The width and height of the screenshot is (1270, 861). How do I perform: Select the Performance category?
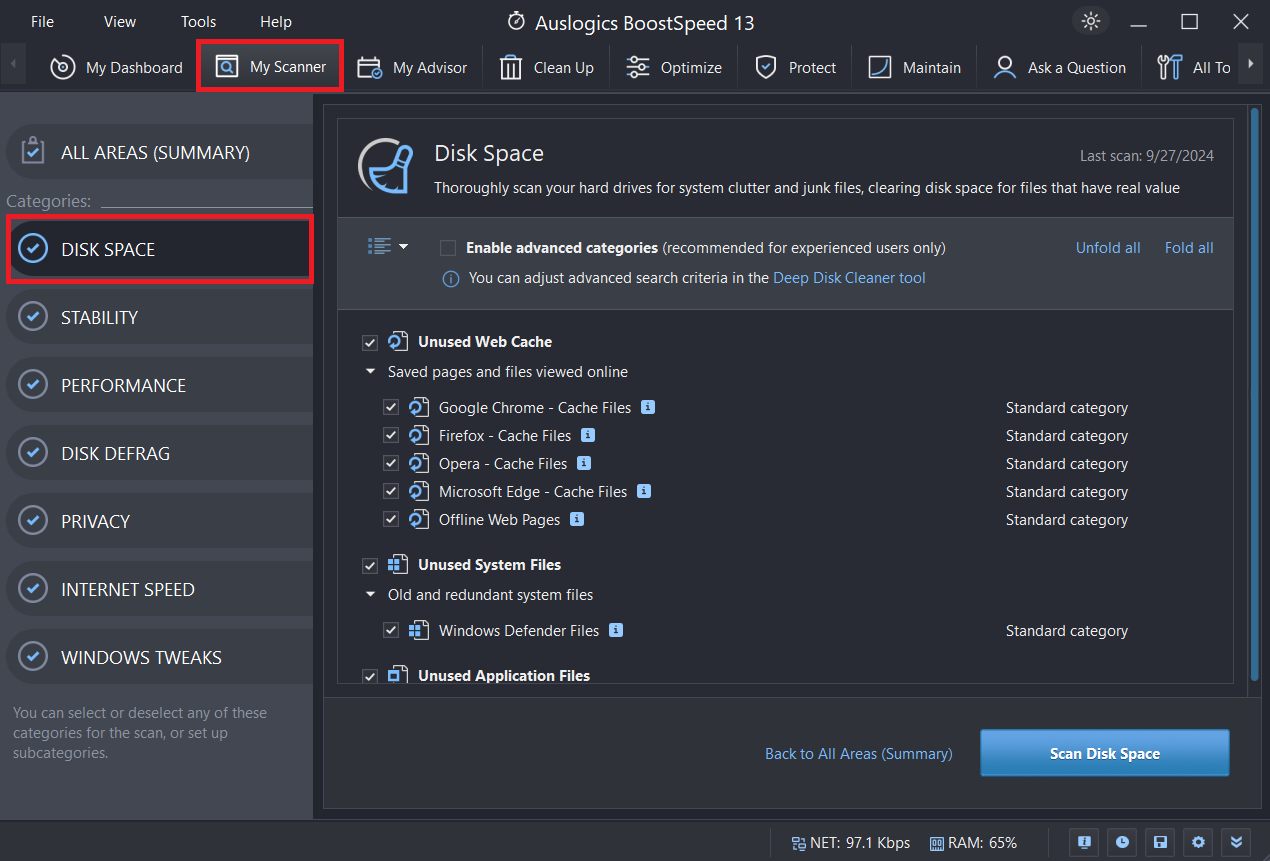coord(159,385)
